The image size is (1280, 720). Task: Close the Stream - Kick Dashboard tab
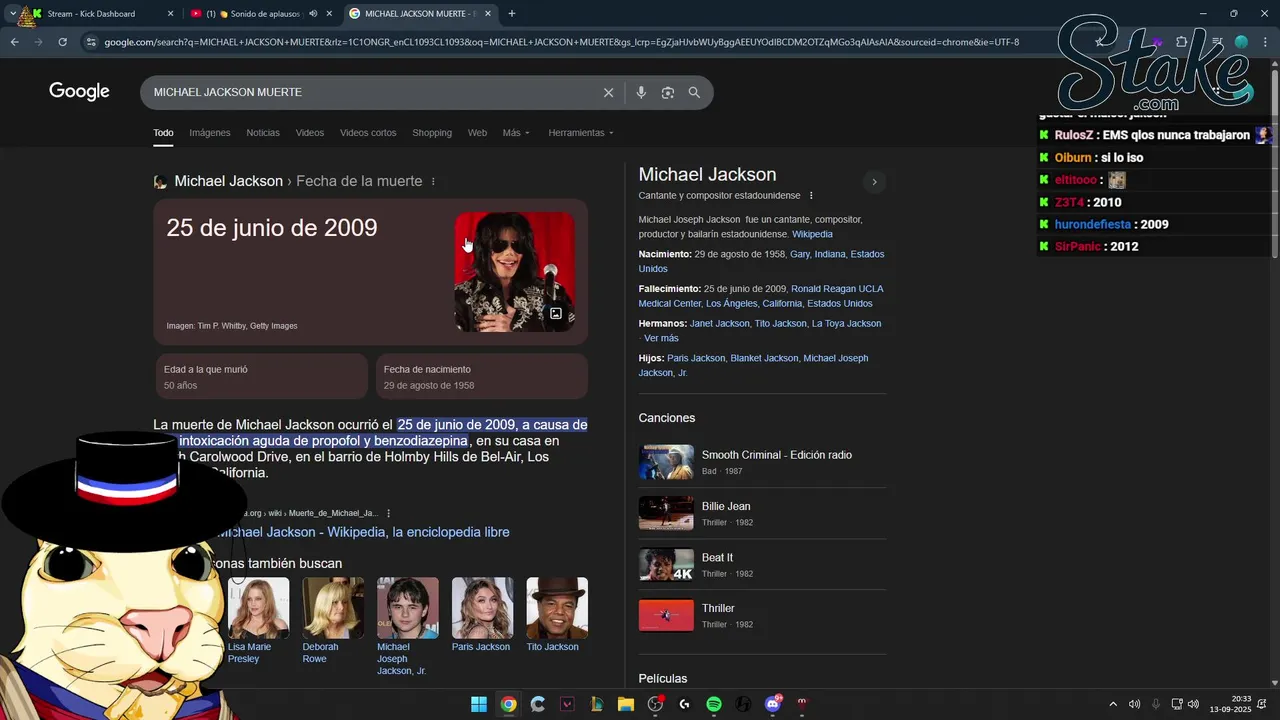pyautogui.click(x=170, y=14)
